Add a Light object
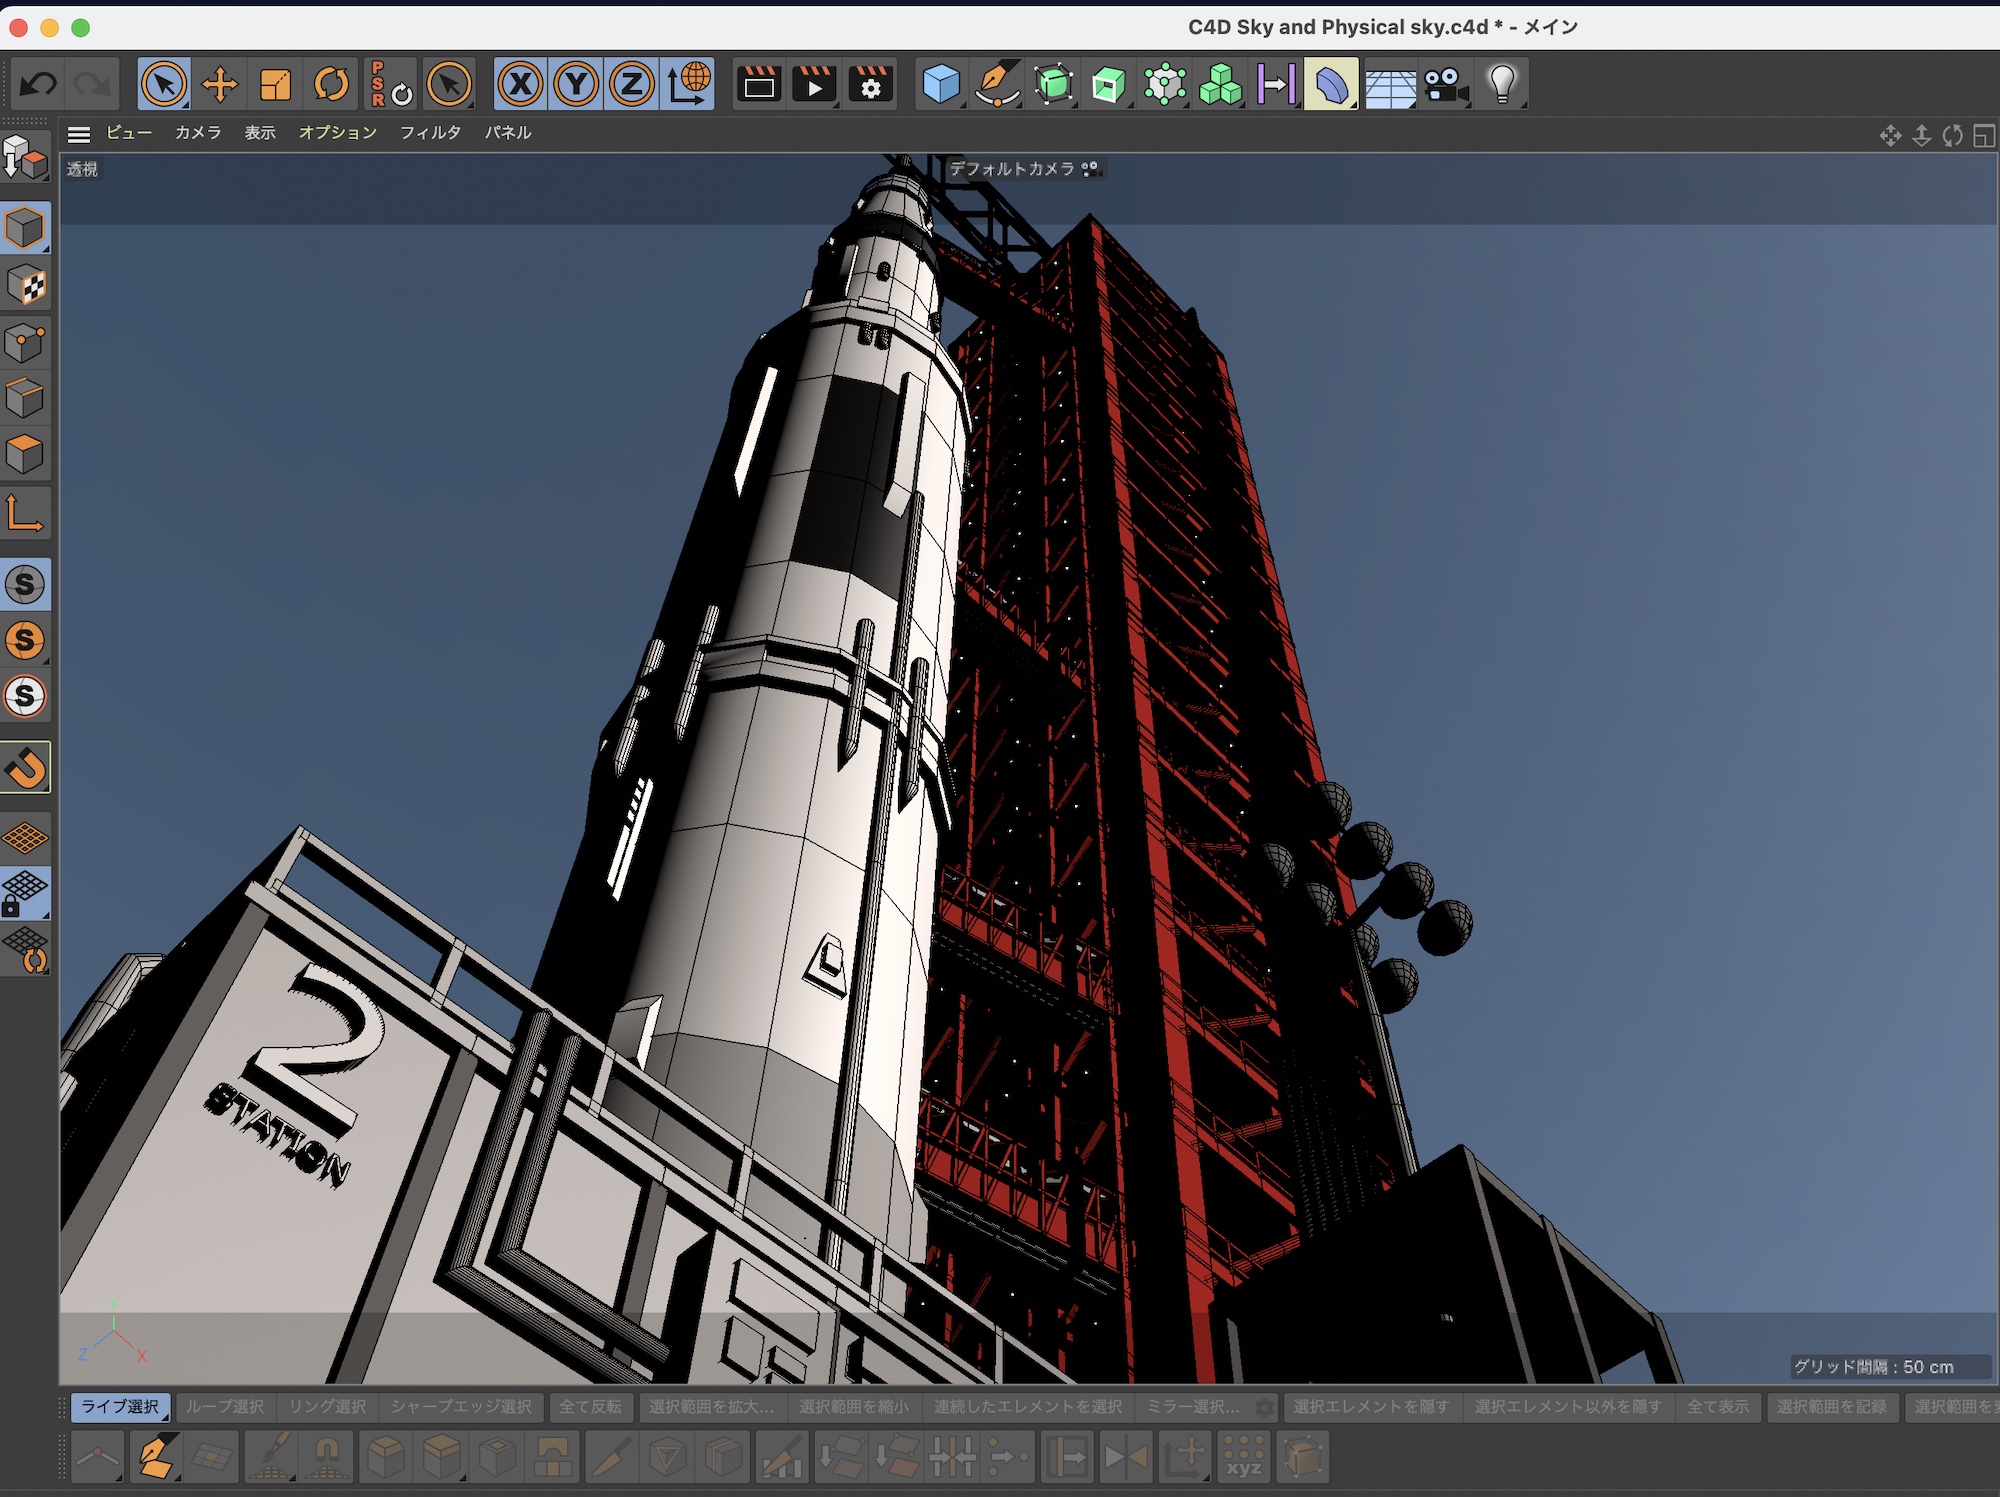 tap(1501, 84)
